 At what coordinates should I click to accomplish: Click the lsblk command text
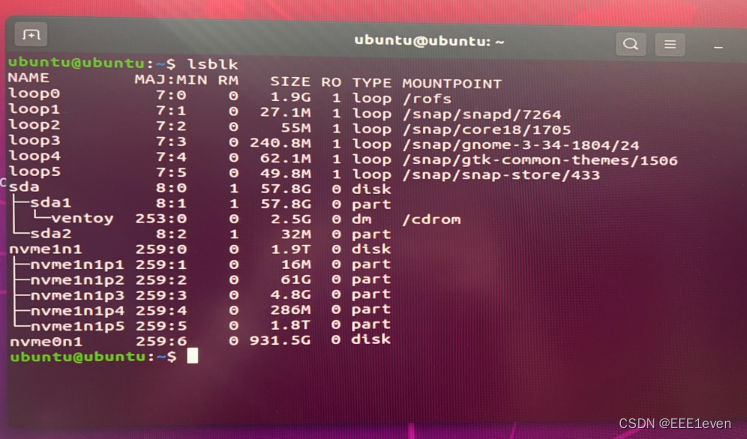(212, 64)
